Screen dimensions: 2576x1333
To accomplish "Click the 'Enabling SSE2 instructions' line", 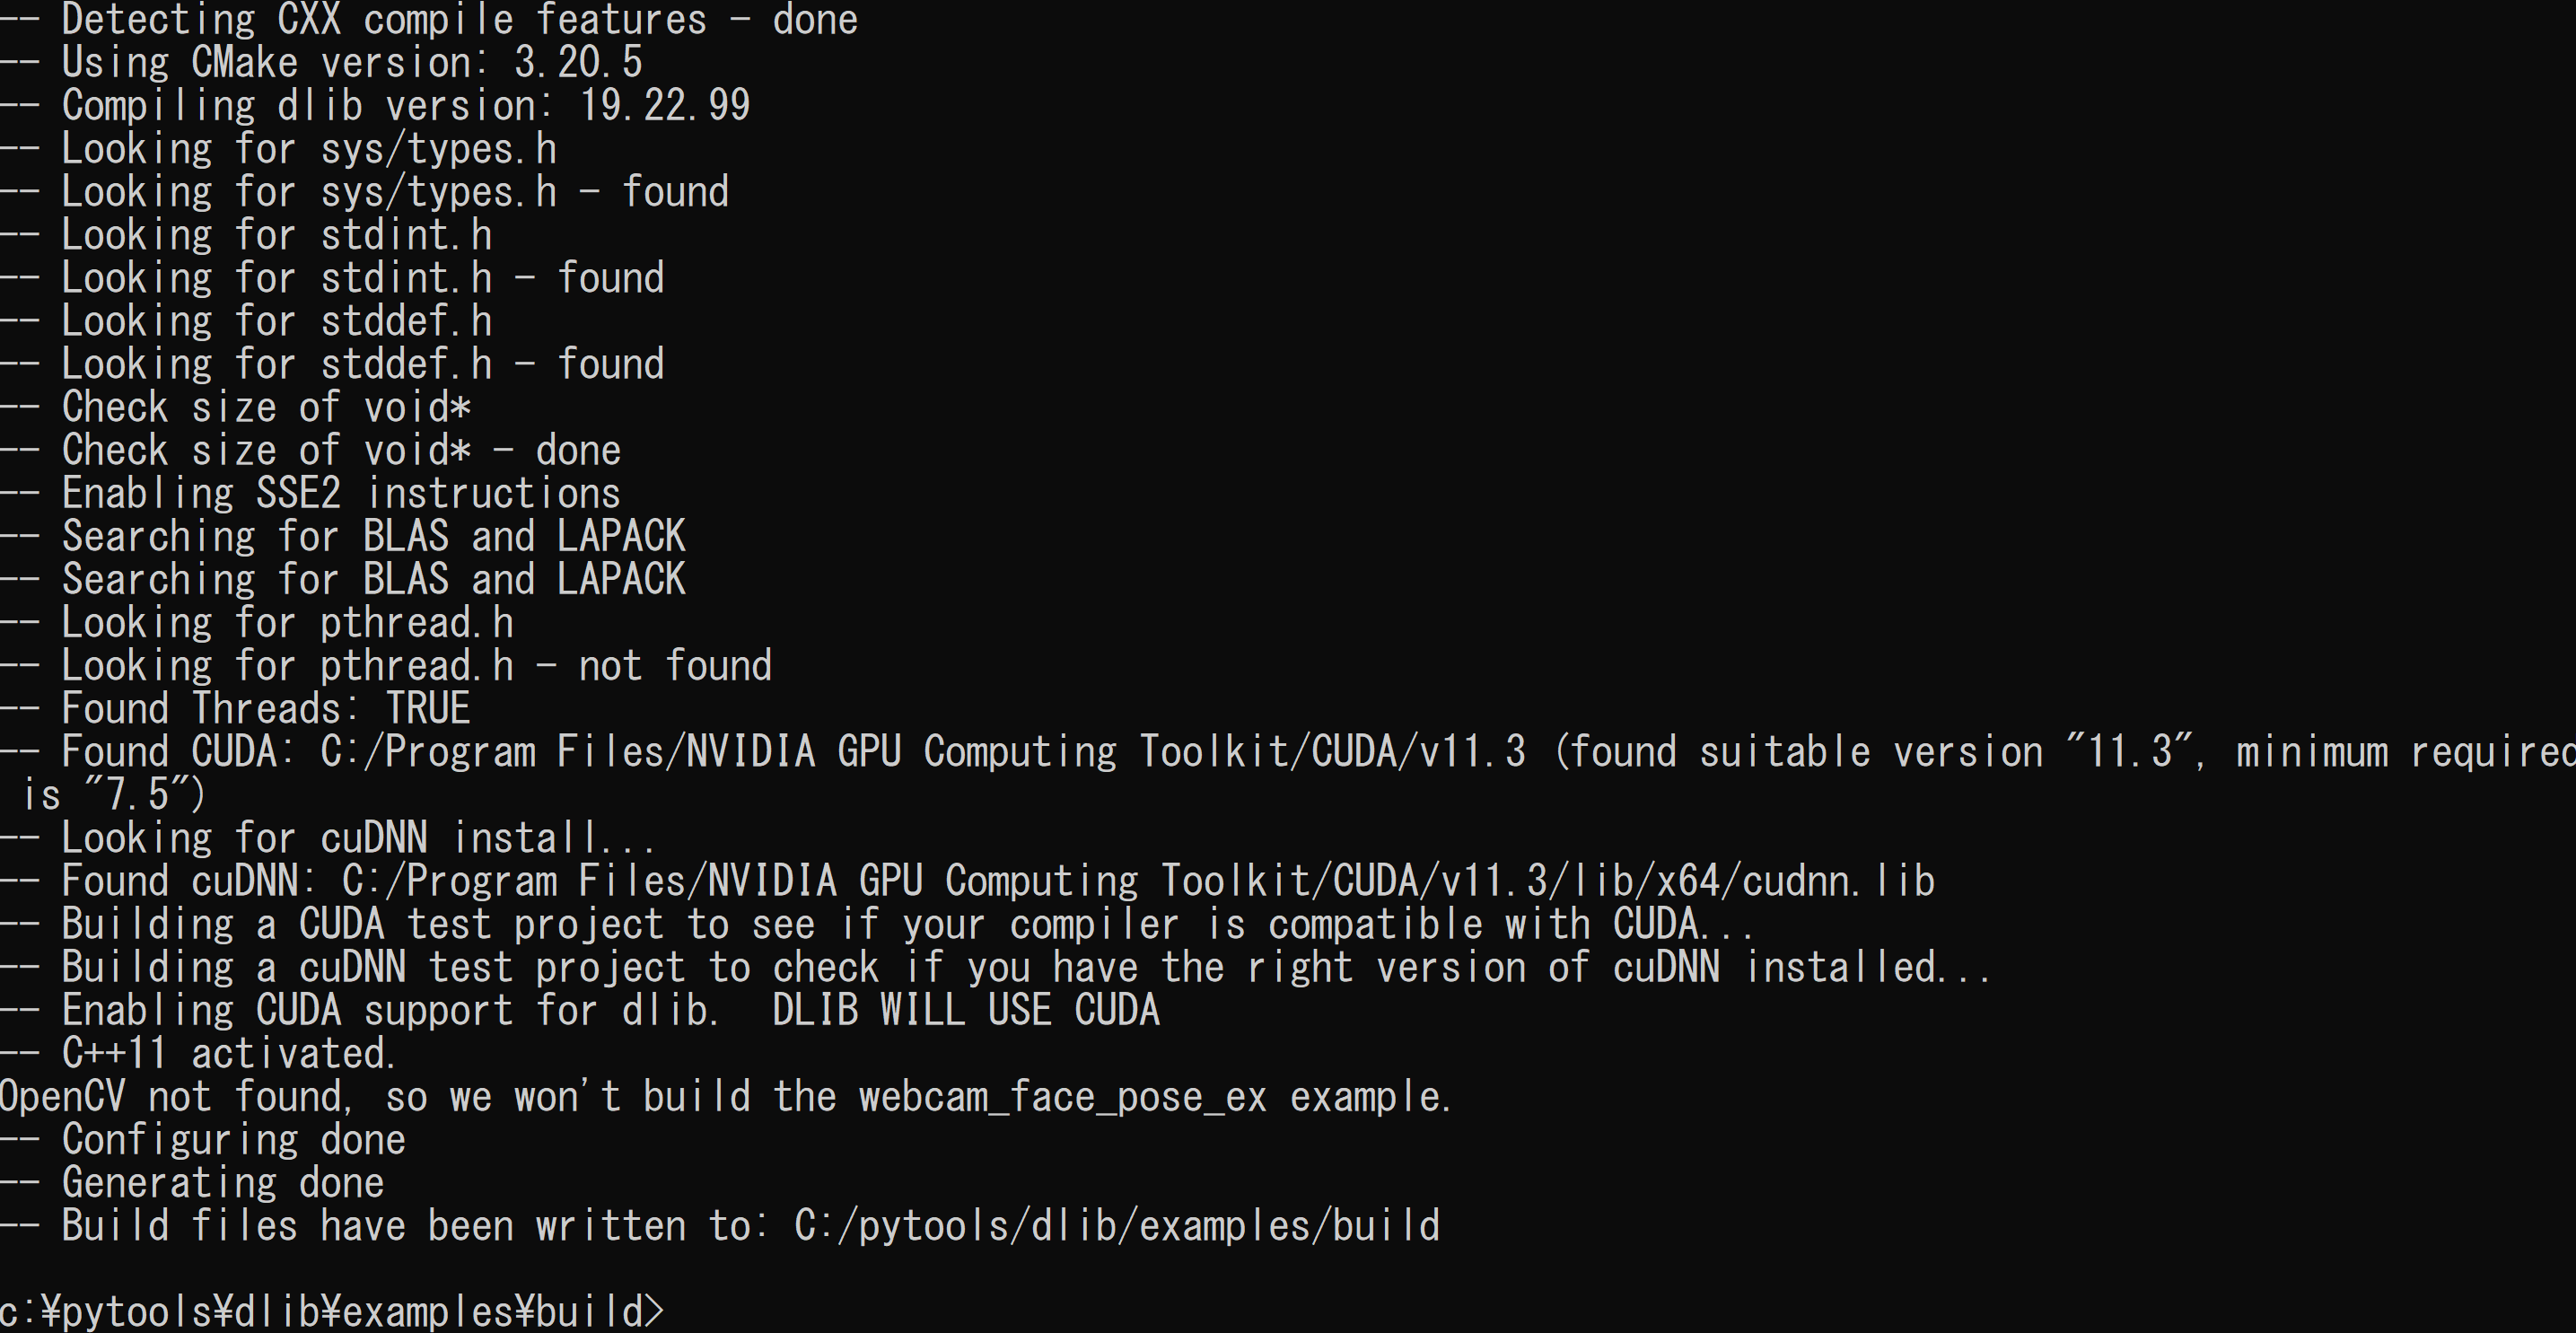I will pos(310,494).
